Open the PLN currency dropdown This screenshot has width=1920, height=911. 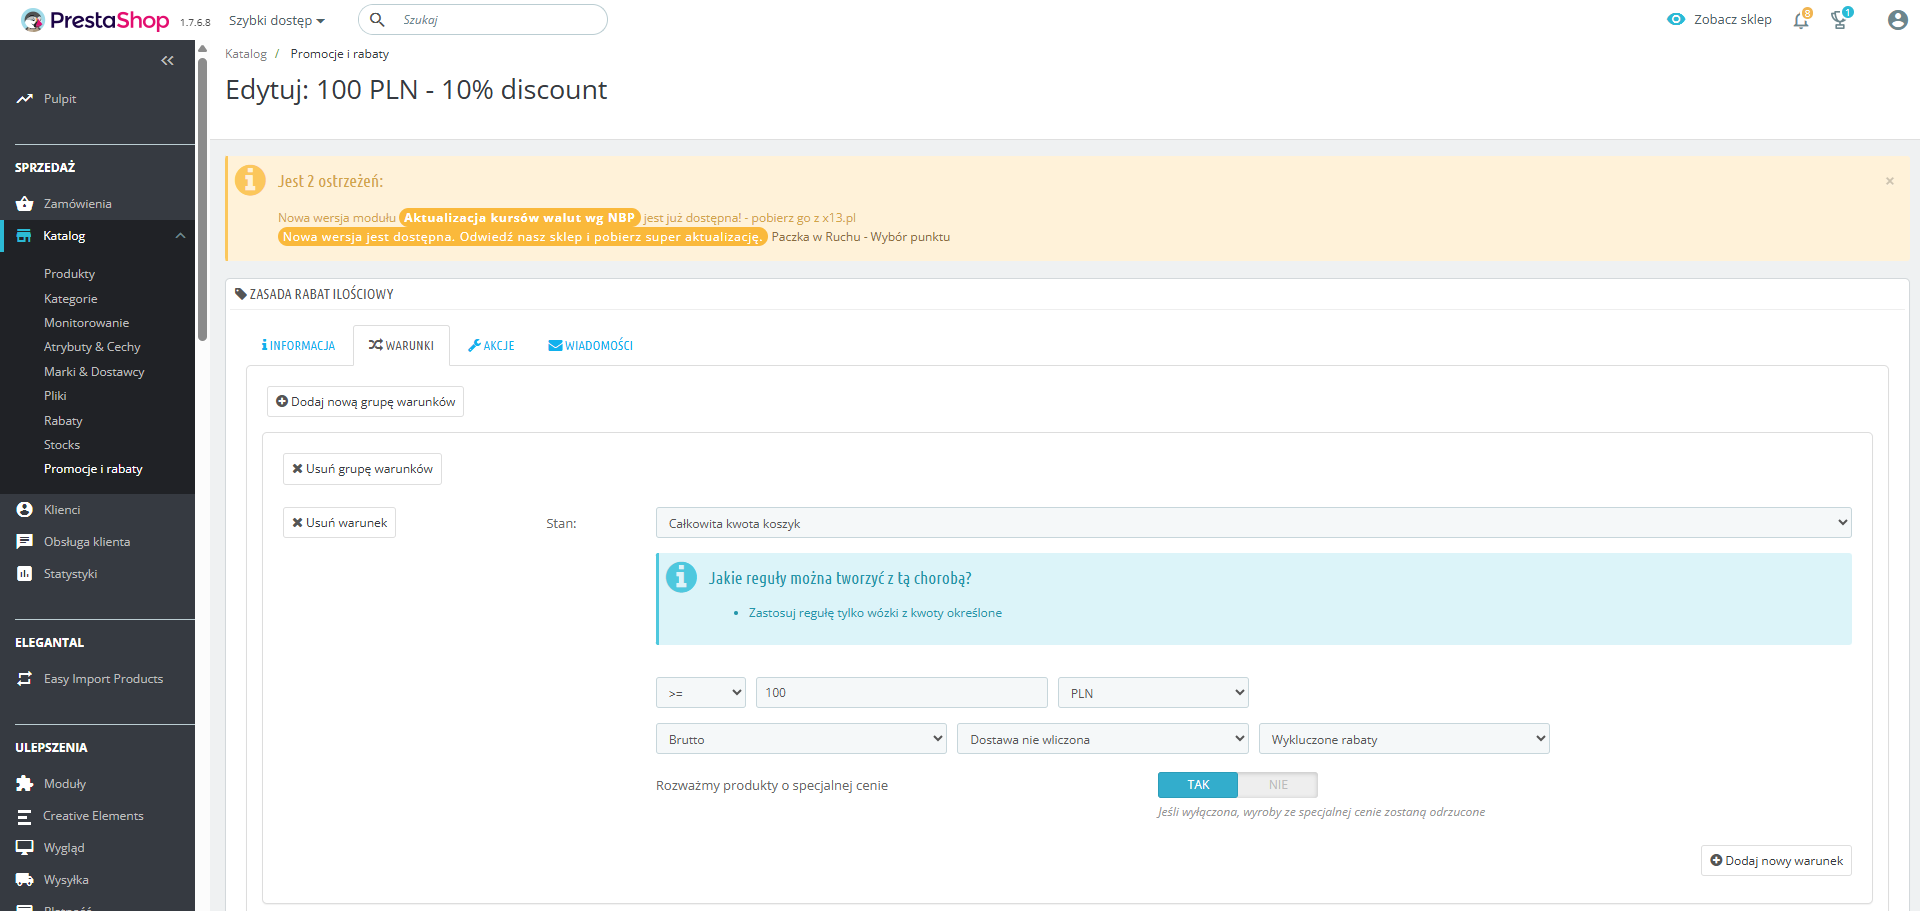point(1153,693)
